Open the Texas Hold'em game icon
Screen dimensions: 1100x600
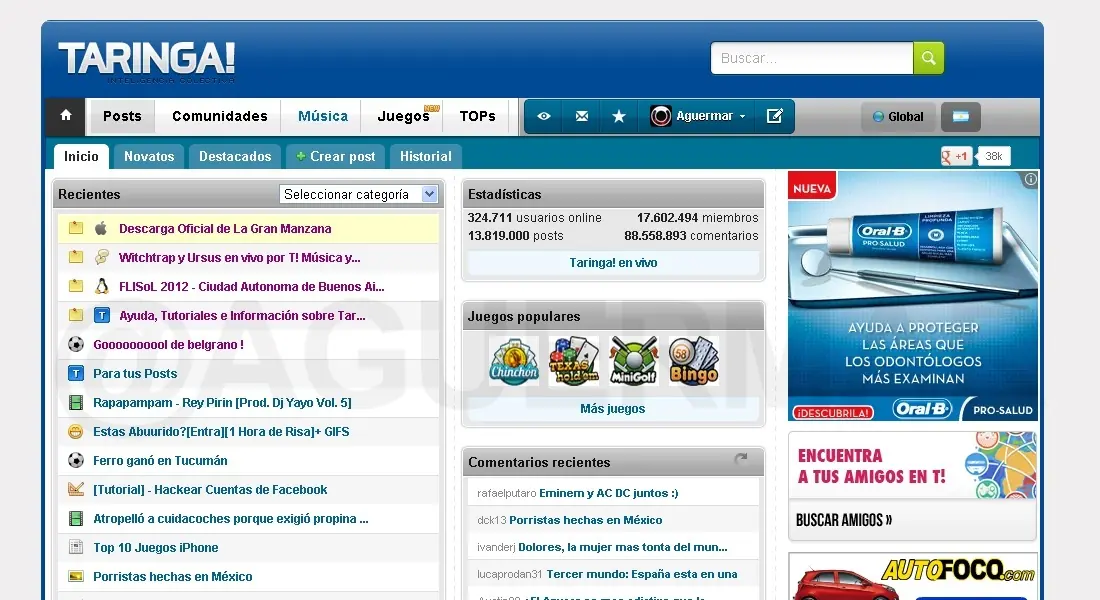coord(574,361)
